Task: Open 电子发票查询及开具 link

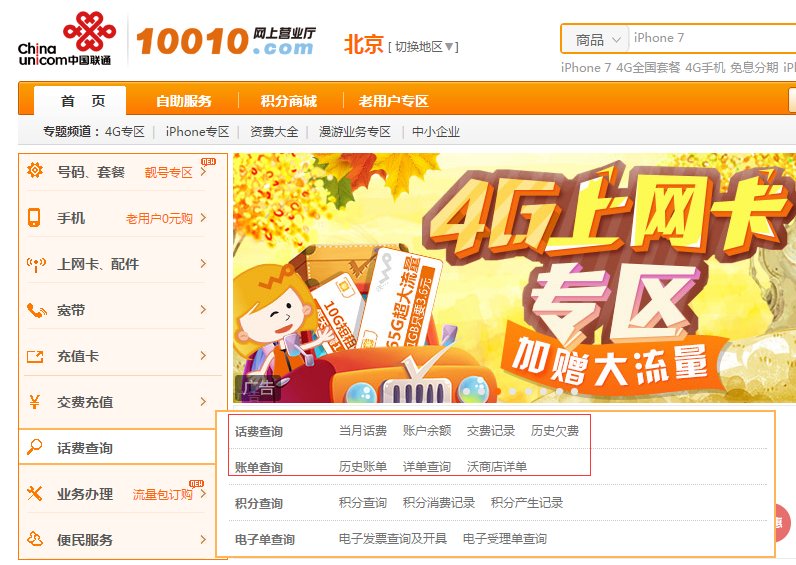Action: pyautogui.click(x=393, y=539)
